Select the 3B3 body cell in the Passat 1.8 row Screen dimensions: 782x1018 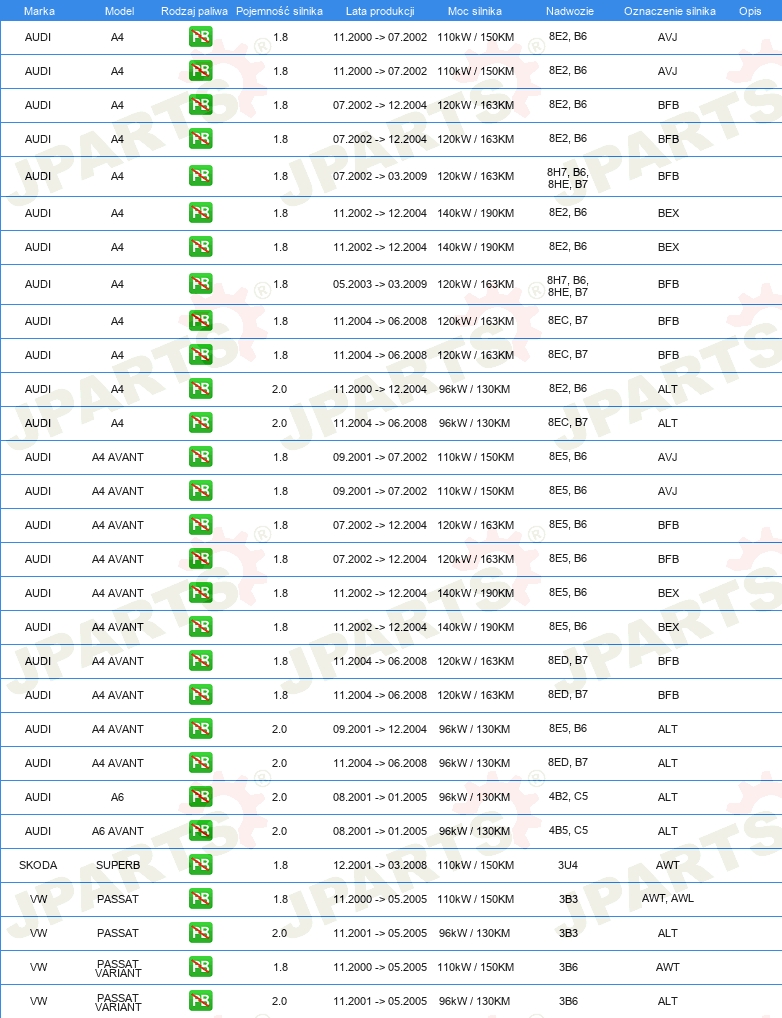(x=568, y=899)
